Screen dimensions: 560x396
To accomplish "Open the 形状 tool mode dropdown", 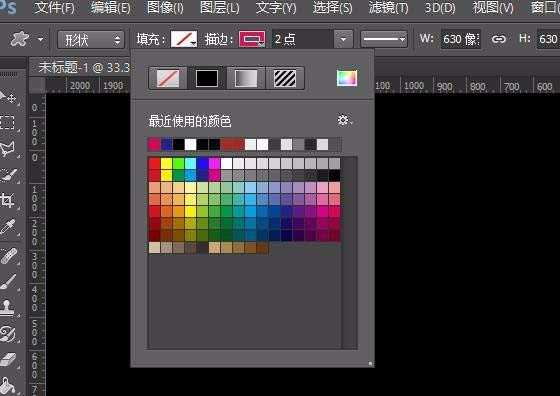I will click(x=91, y=39).
